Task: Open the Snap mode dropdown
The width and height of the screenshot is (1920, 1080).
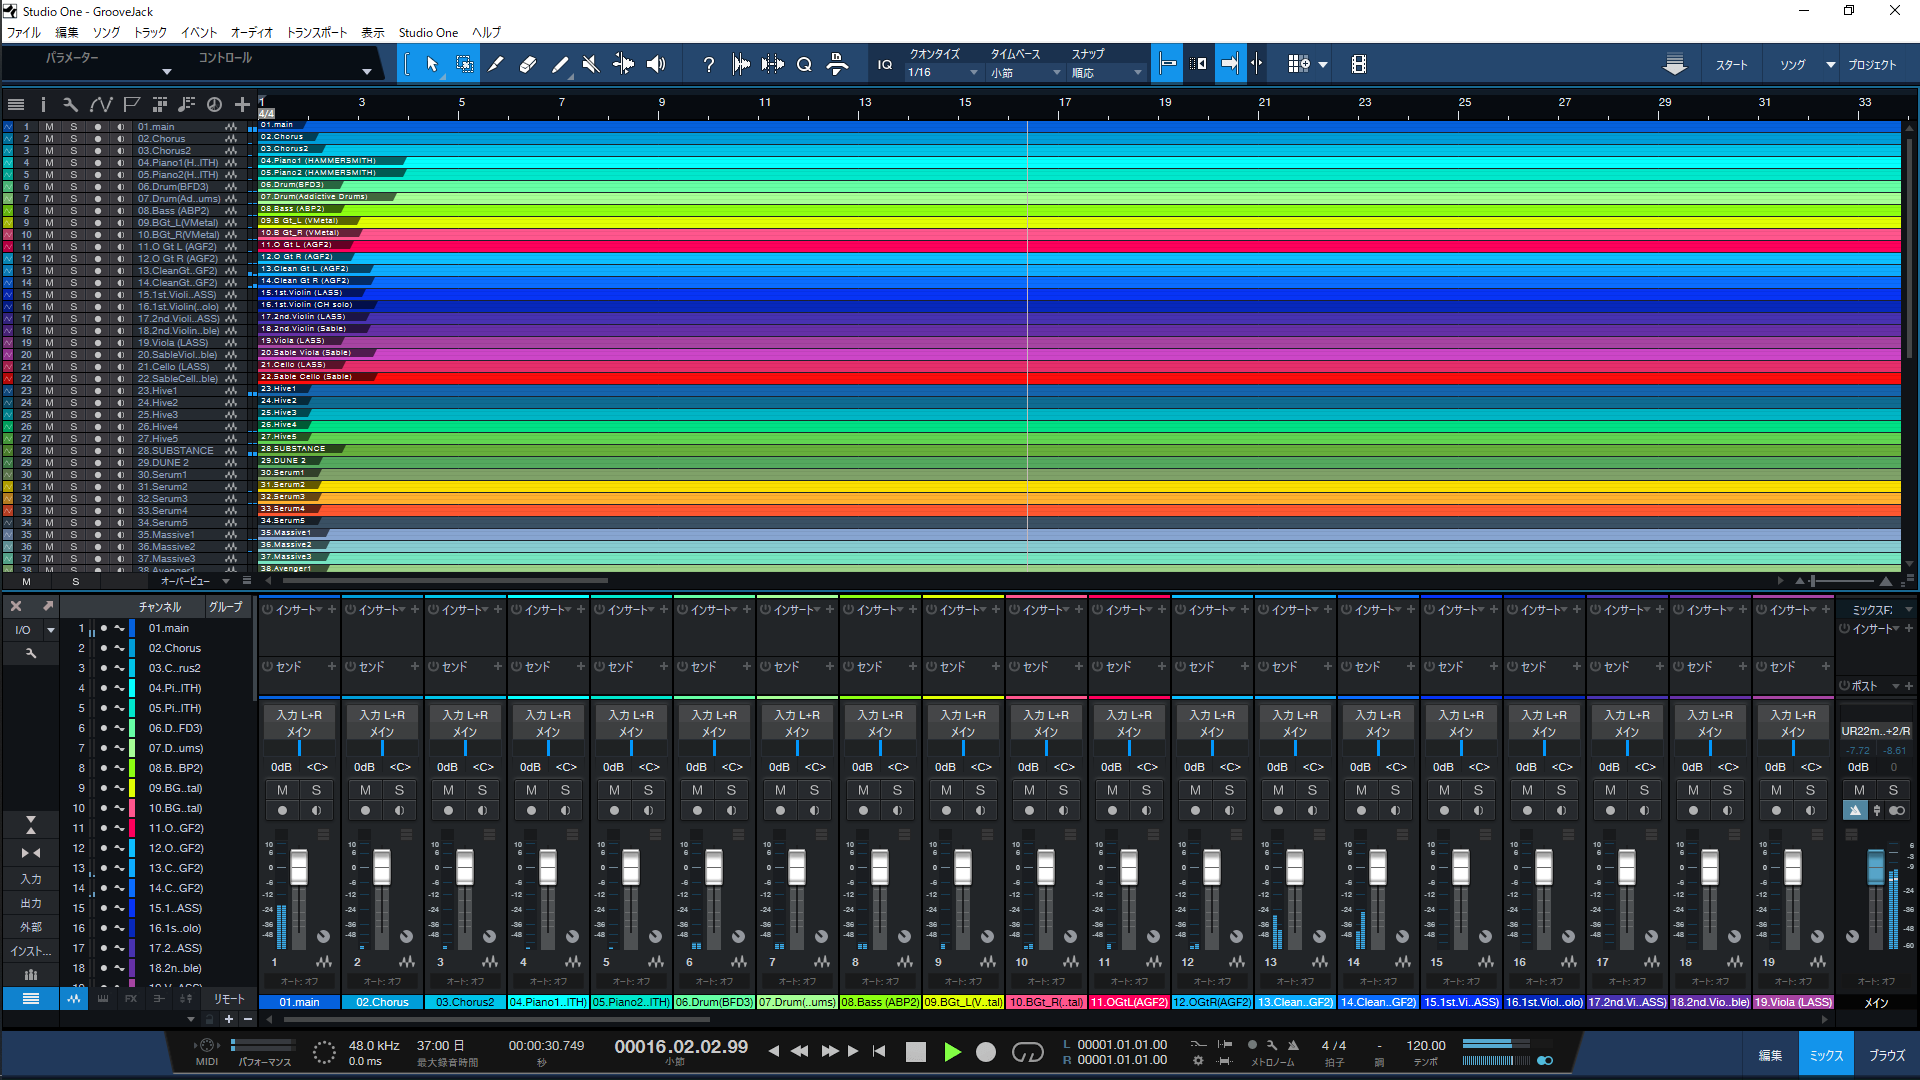Action: click(1107, 73)
